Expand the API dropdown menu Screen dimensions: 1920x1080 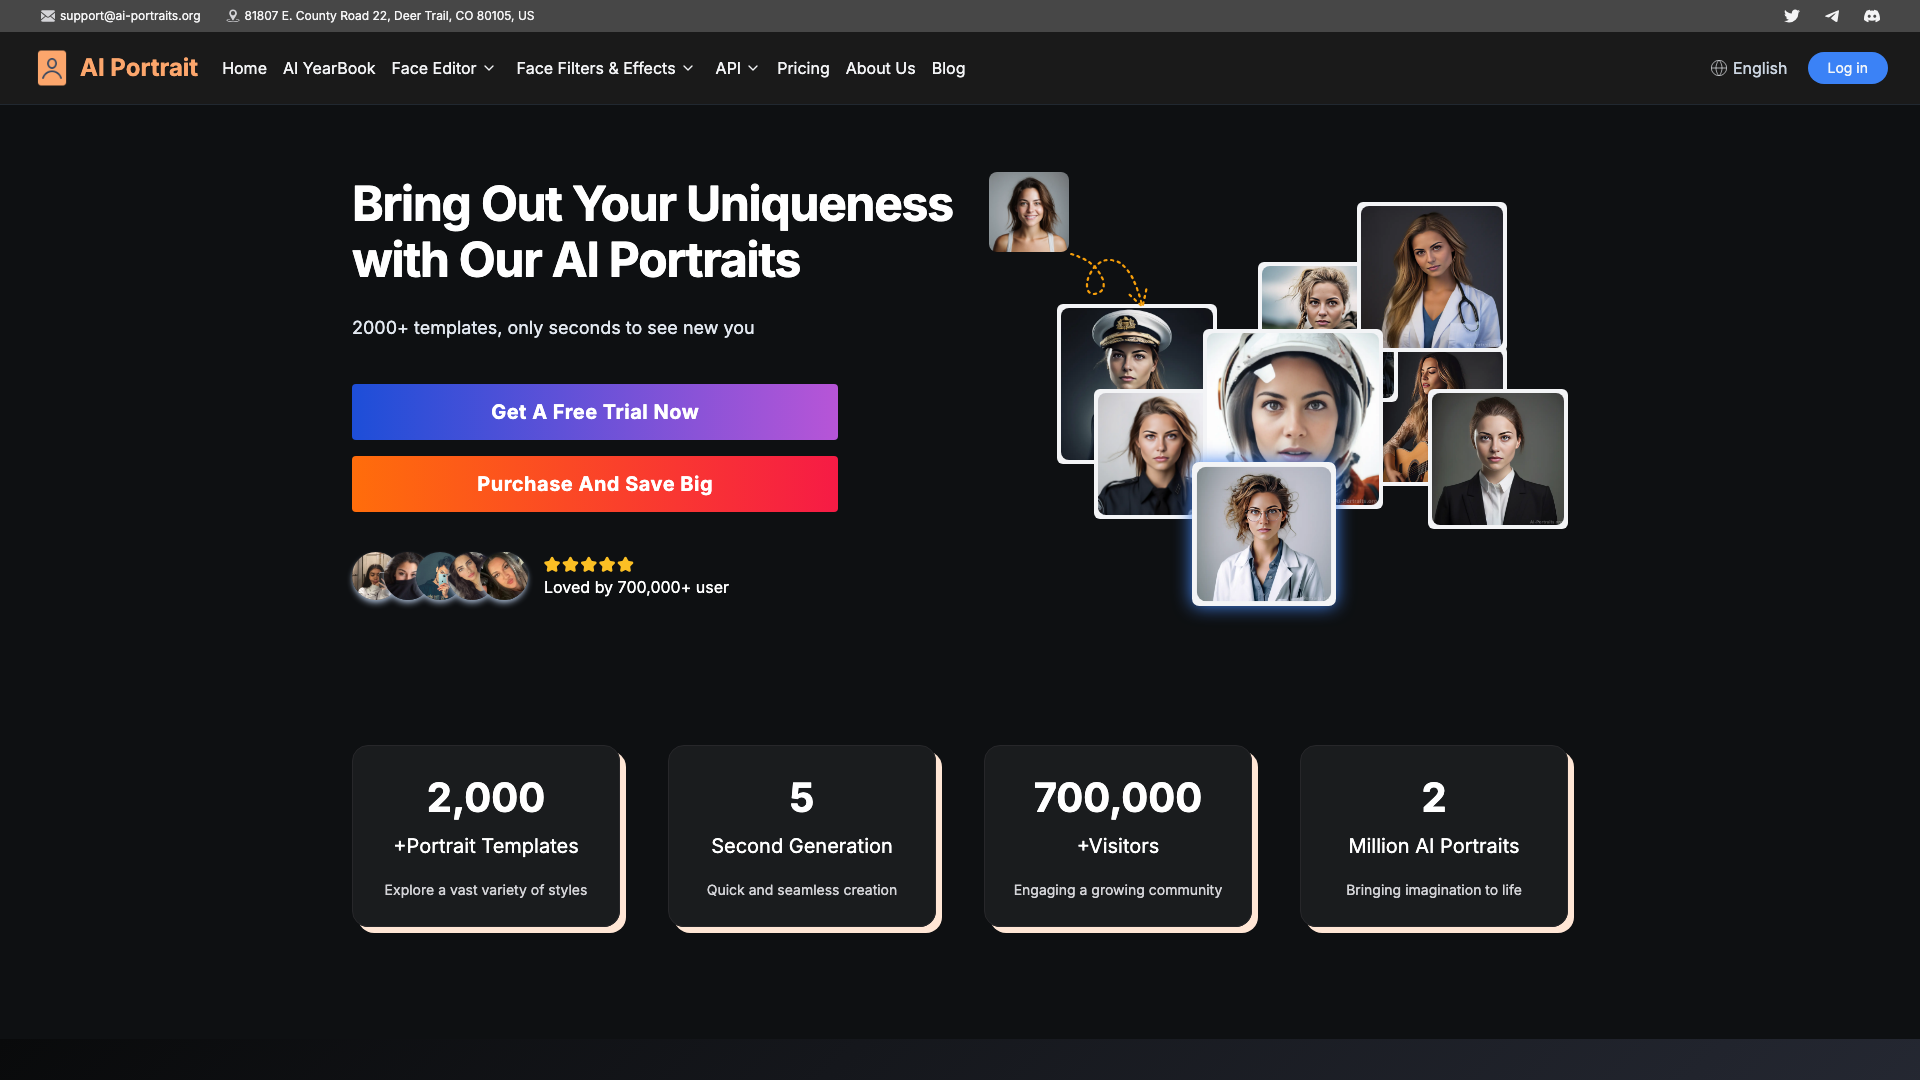point(737,68)
